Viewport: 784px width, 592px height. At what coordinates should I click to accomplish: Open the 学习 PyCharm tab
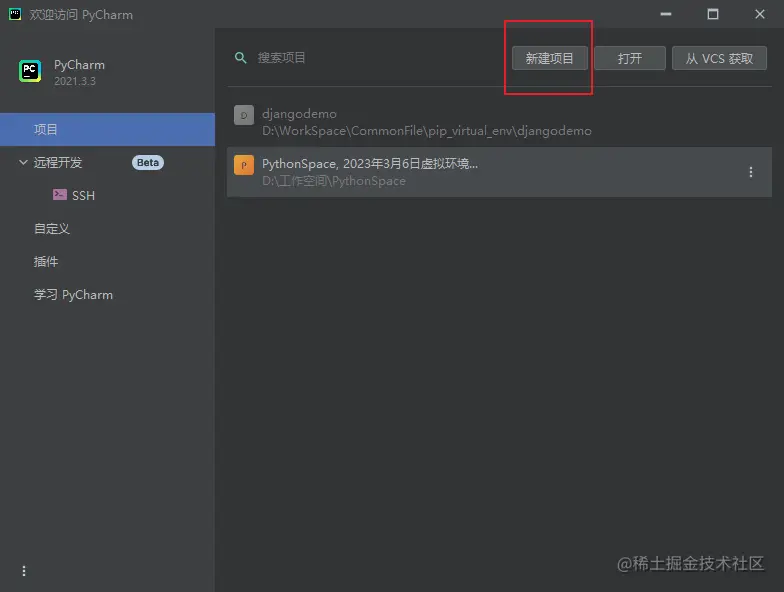tap(73, 295)
